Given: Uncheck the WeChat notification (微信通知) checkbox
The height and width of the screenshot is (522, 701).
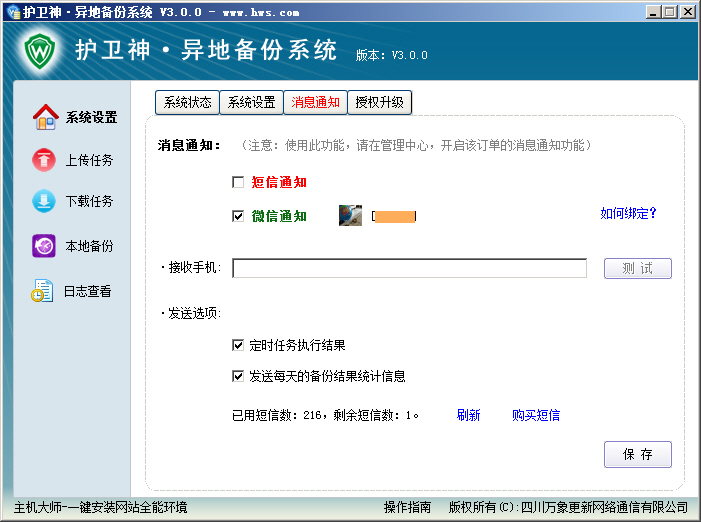Looking at the screenshot, I should tap(238, 216).
